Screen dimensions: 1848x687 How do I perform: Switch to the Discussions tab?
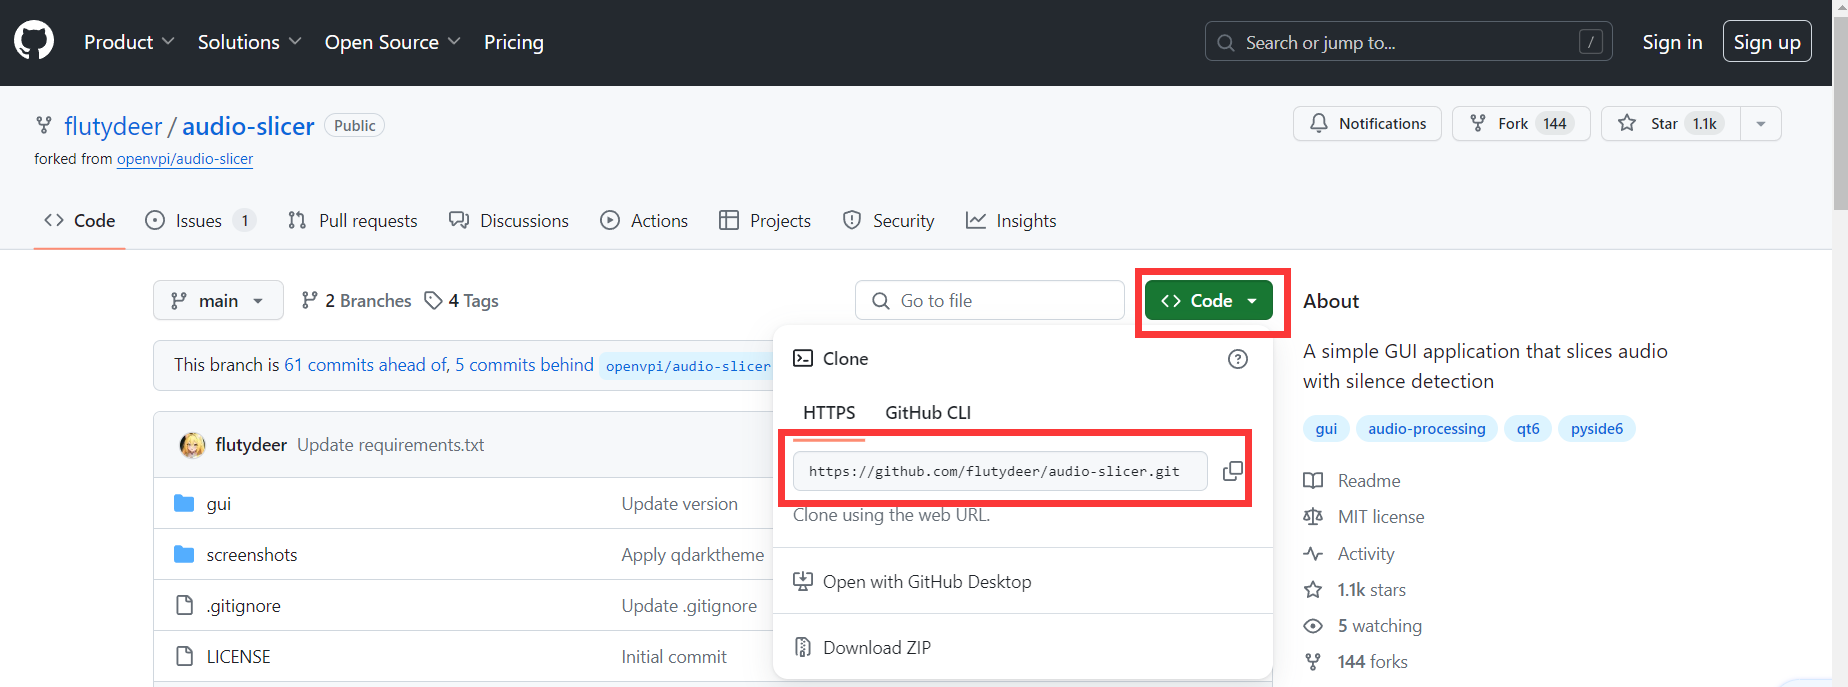pyautogui.click(x=509, y=221)
